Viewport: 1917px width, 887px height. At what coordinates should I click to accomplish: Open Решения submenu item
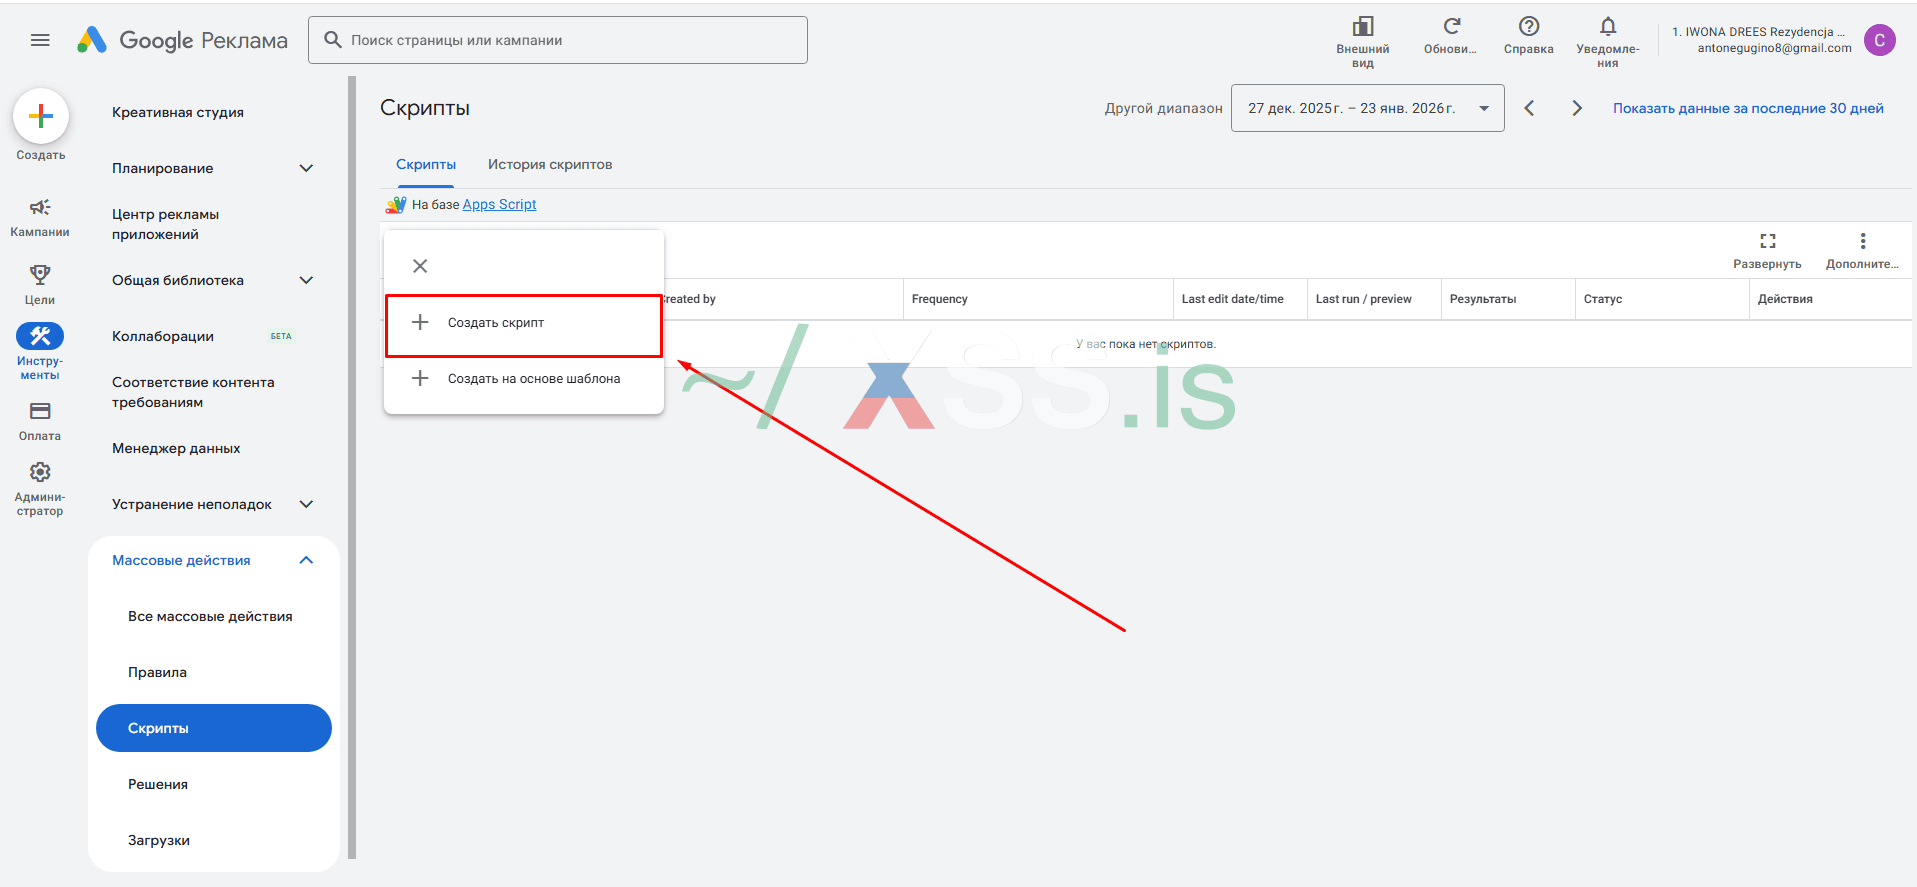coord(158,784)
